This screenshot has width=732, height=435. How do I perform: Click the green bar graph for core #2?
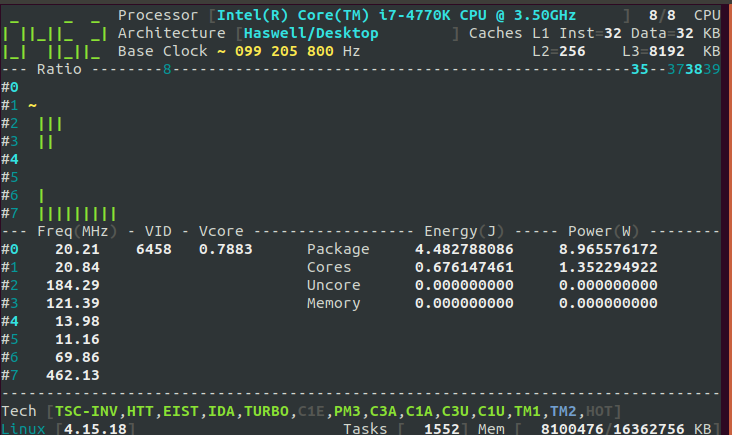(x=50, y=124)
